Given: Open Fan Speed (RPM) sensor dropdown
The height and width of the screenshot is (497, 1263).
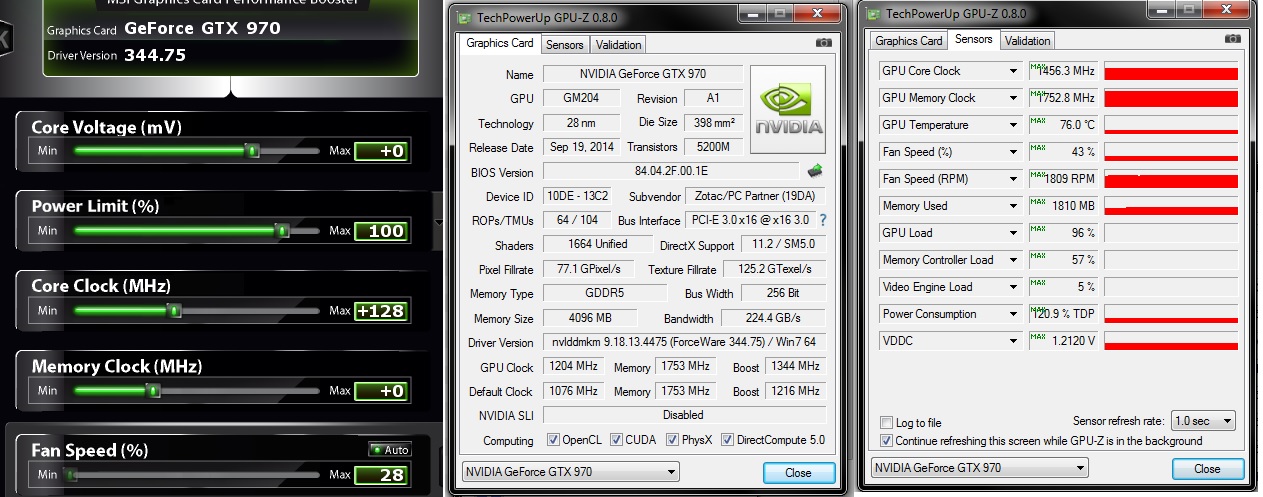Looking at the screenshot, I should (x=1013, y=179).
